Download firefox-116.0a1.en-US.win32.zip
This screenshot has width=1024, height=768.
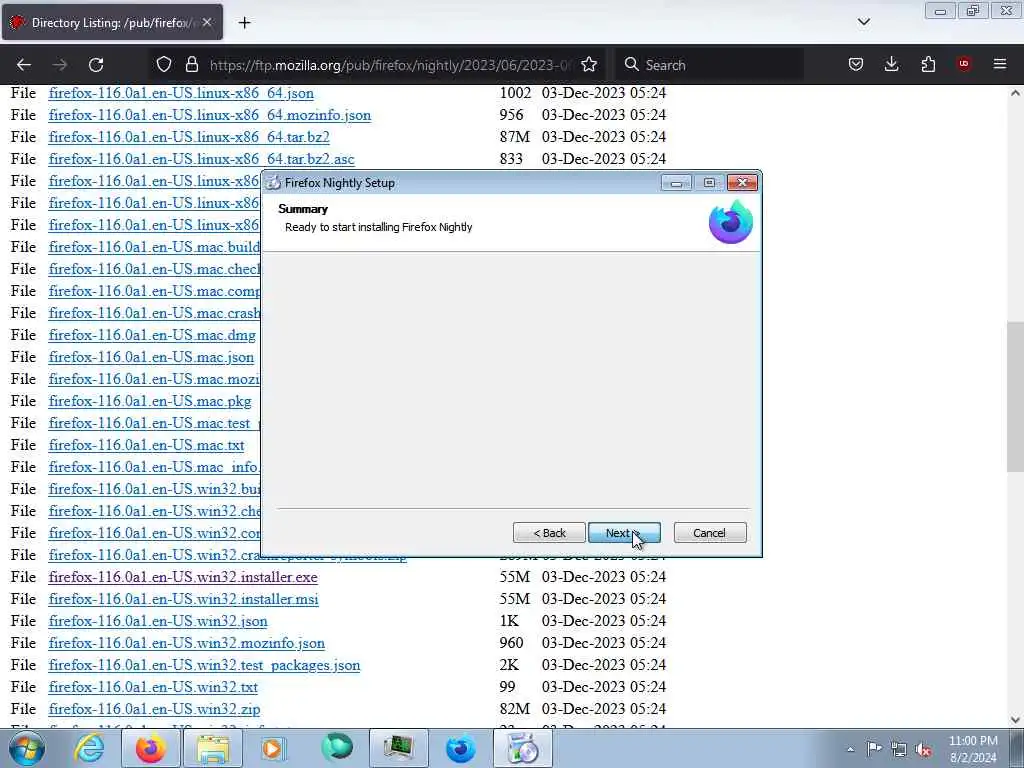(x=154, y=709)
